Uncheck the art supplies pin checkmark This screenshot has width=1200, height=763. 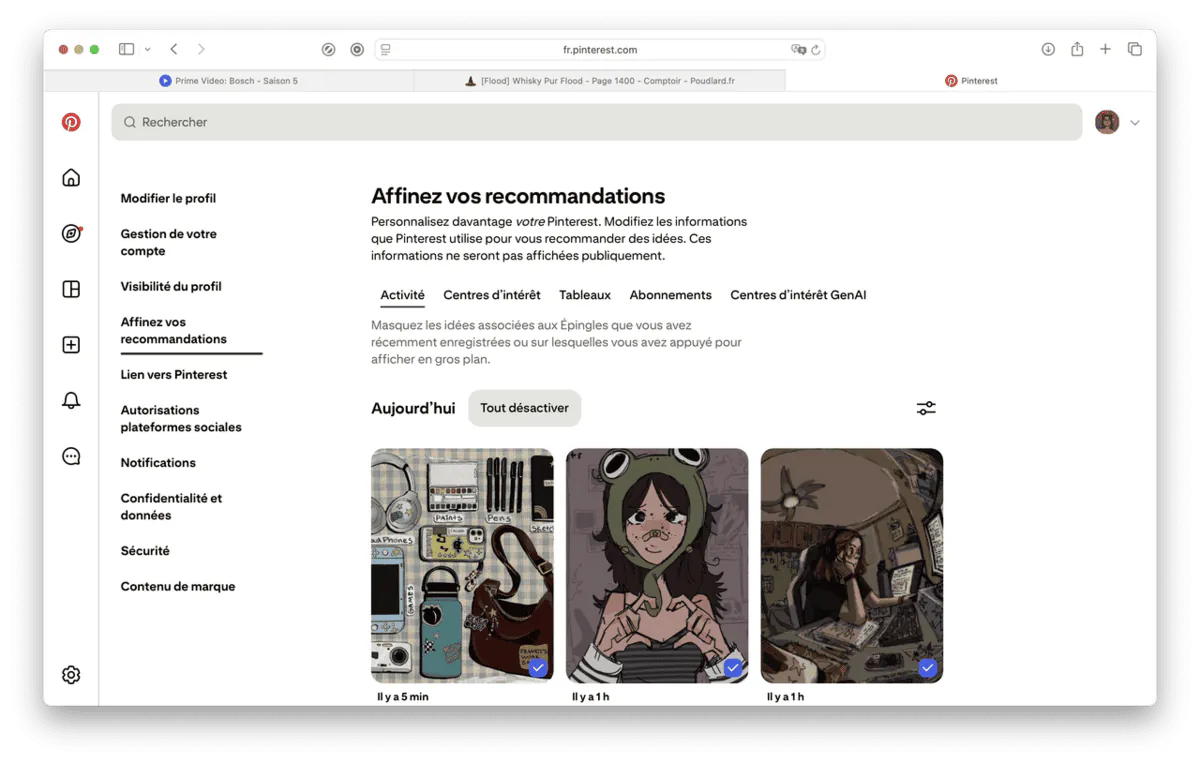point(538,668)
